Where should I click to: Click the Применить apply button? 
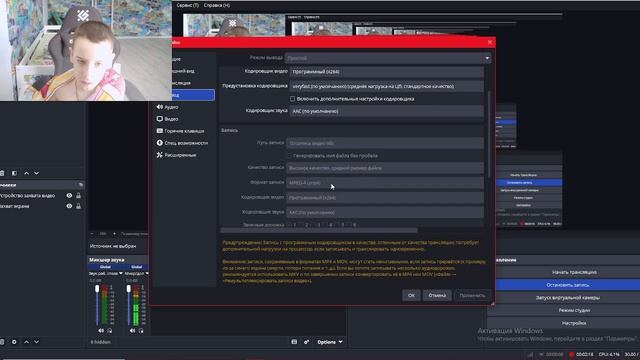472,295
